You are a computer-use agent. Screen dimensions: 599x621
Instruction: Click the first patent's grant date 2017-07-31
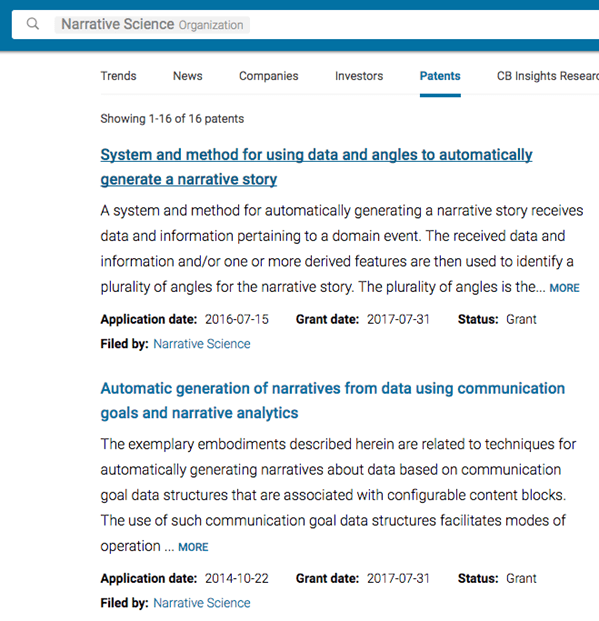[x=398, y=319]
